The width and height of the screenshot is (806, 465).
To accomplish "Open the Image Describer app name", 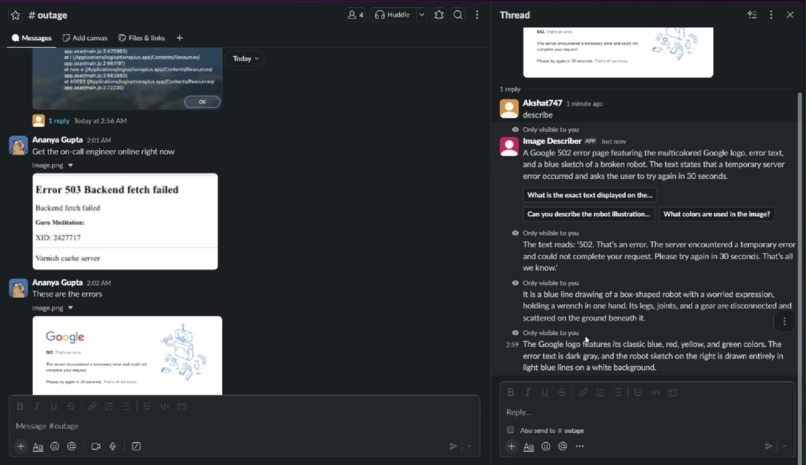I will (552, 141).
